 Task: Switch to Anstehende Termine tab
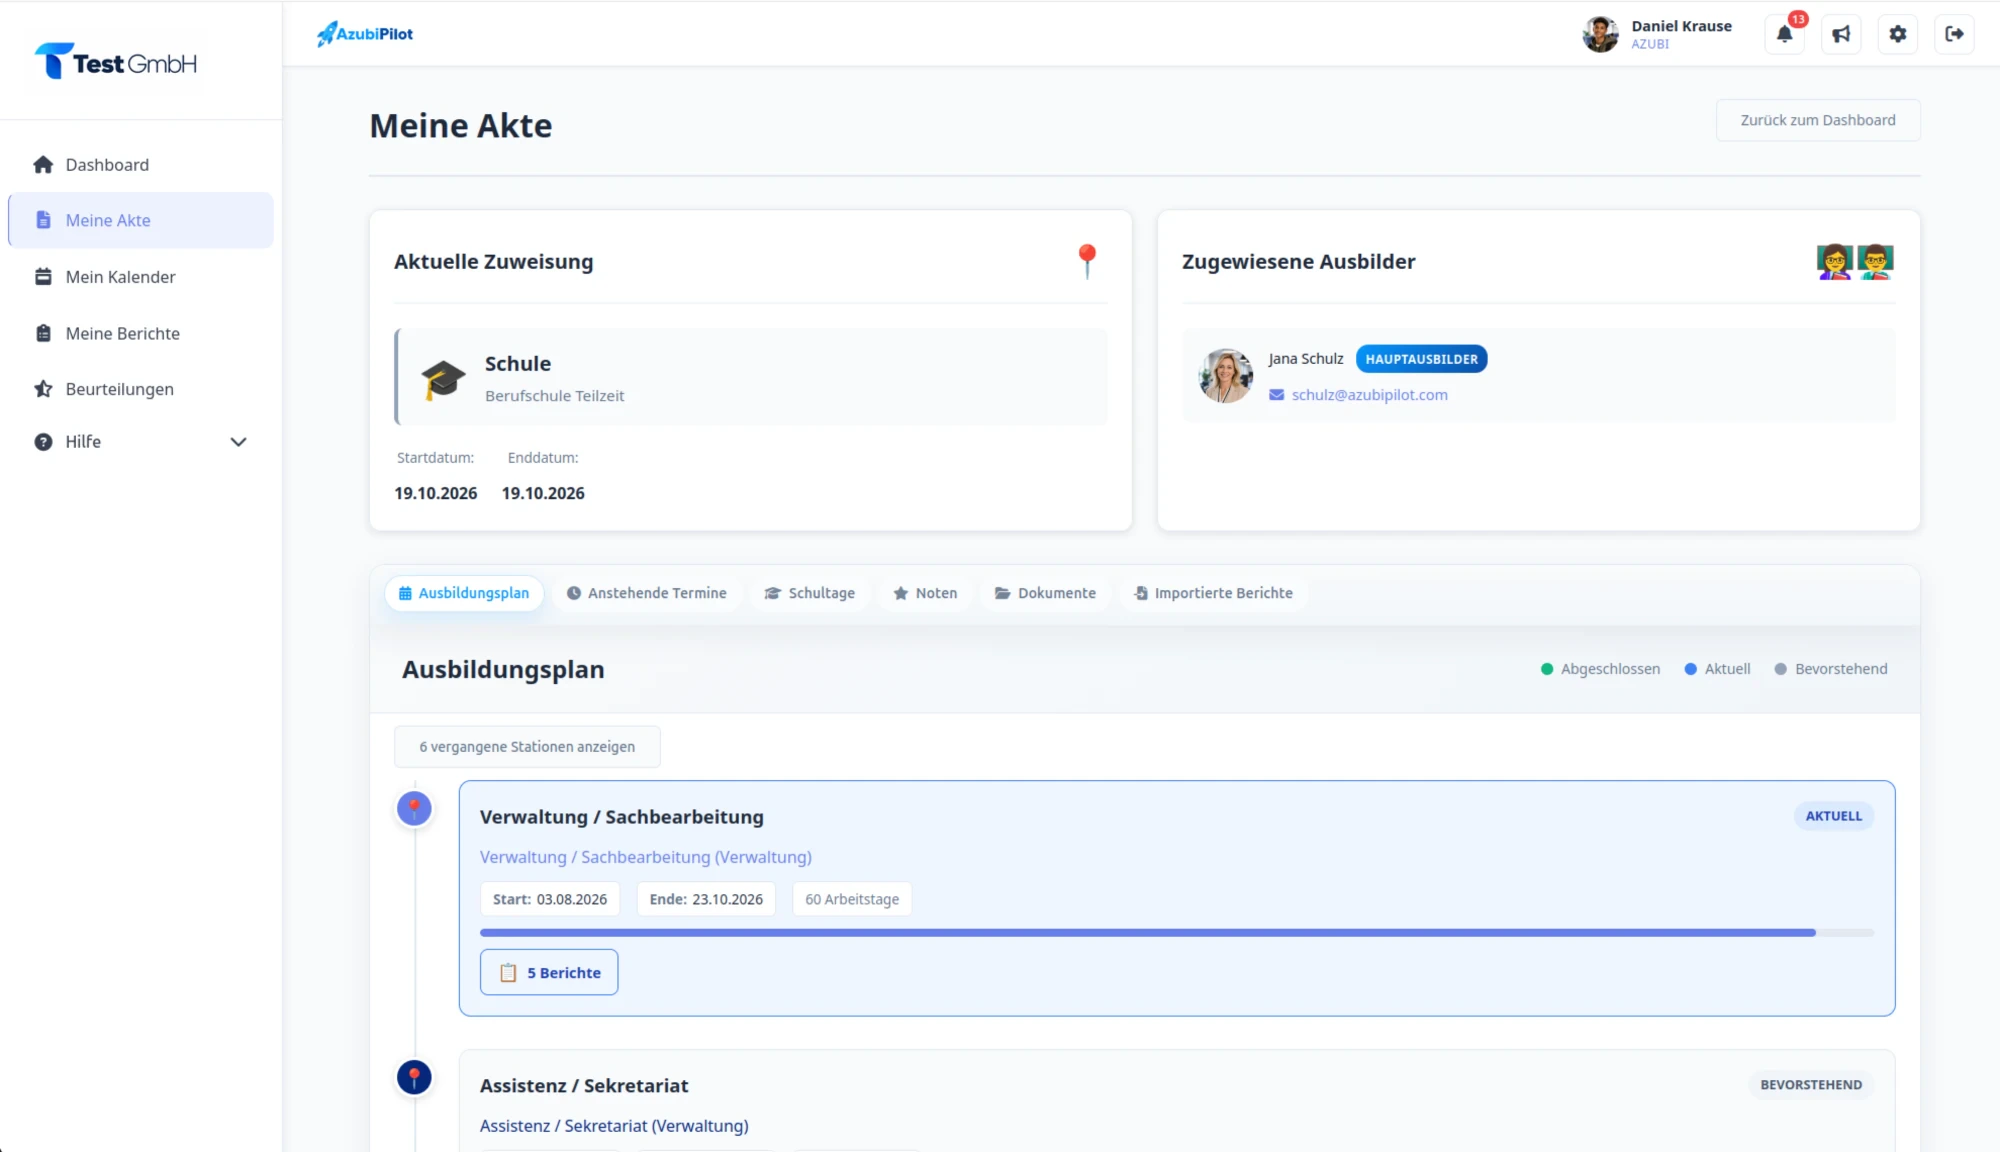pyautogui.click(x=646, y=593)
